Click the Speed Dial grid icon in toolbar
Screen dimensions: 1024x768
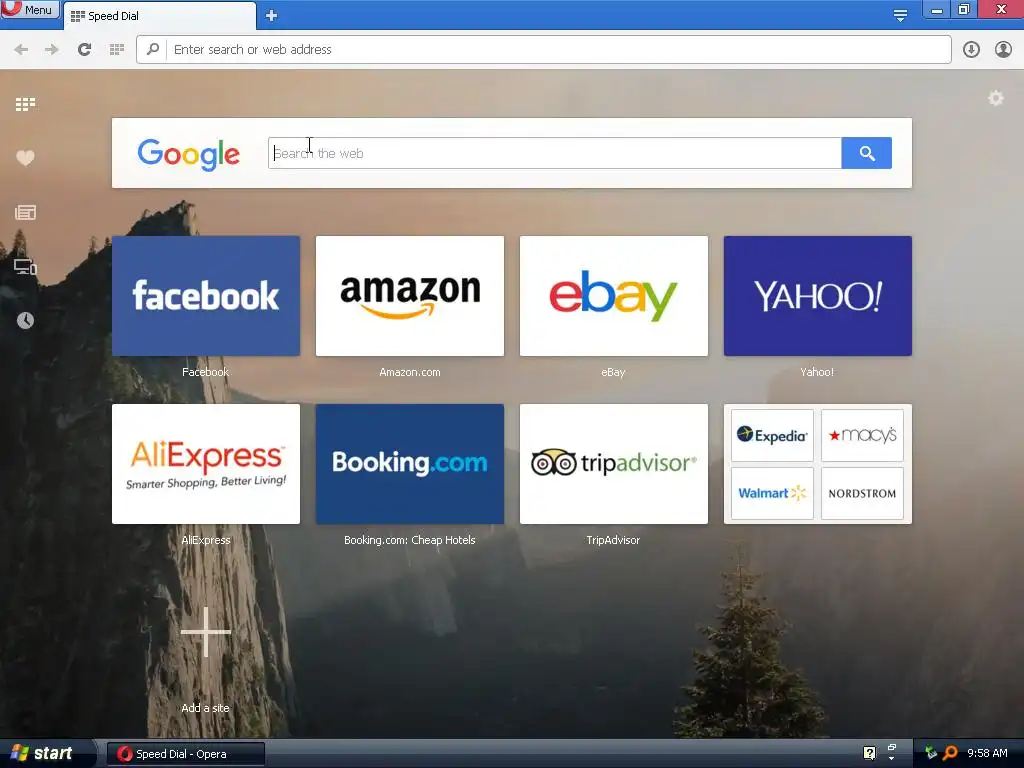[x=117, y=50]
